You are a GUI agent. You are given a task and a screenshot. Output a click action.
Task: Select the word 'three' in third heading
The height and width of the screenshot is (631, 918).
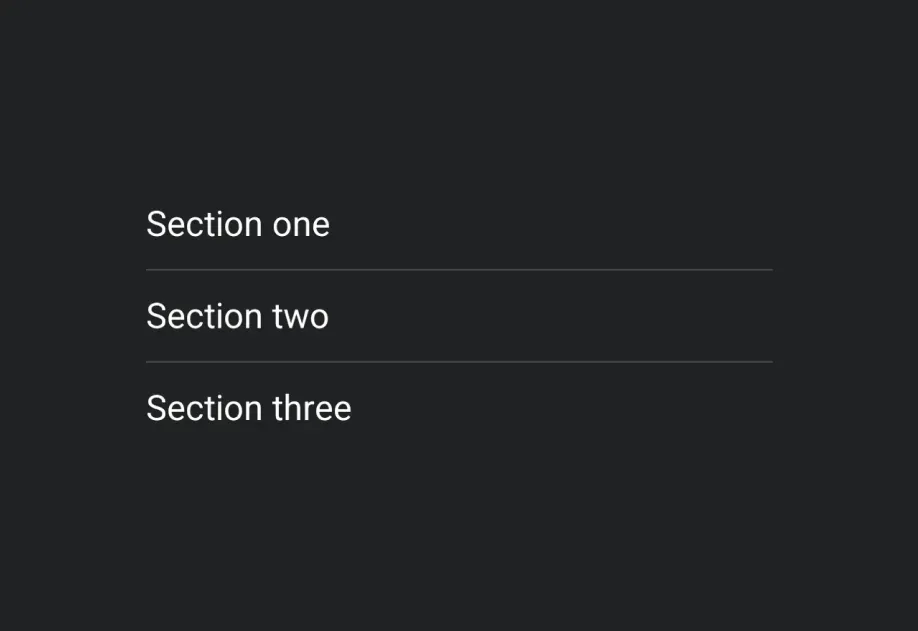pos(311,408)
